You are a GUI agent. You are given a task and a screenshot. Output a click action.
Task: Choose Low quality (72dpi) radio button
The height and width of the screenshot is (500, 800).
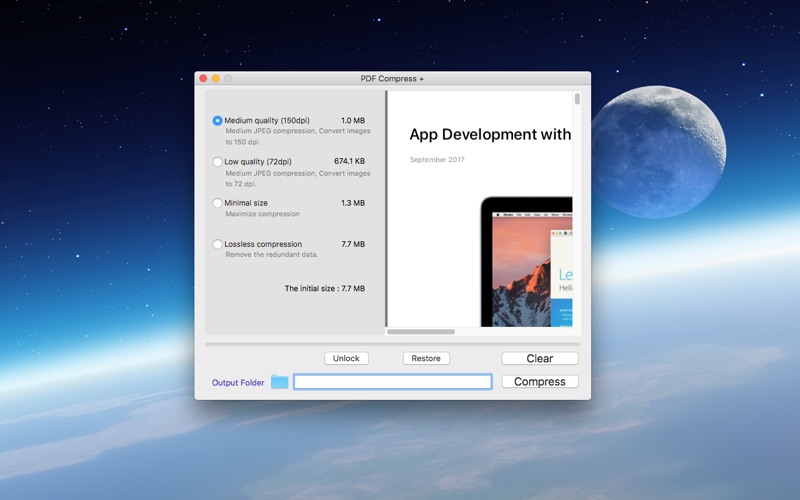point(217,162)
